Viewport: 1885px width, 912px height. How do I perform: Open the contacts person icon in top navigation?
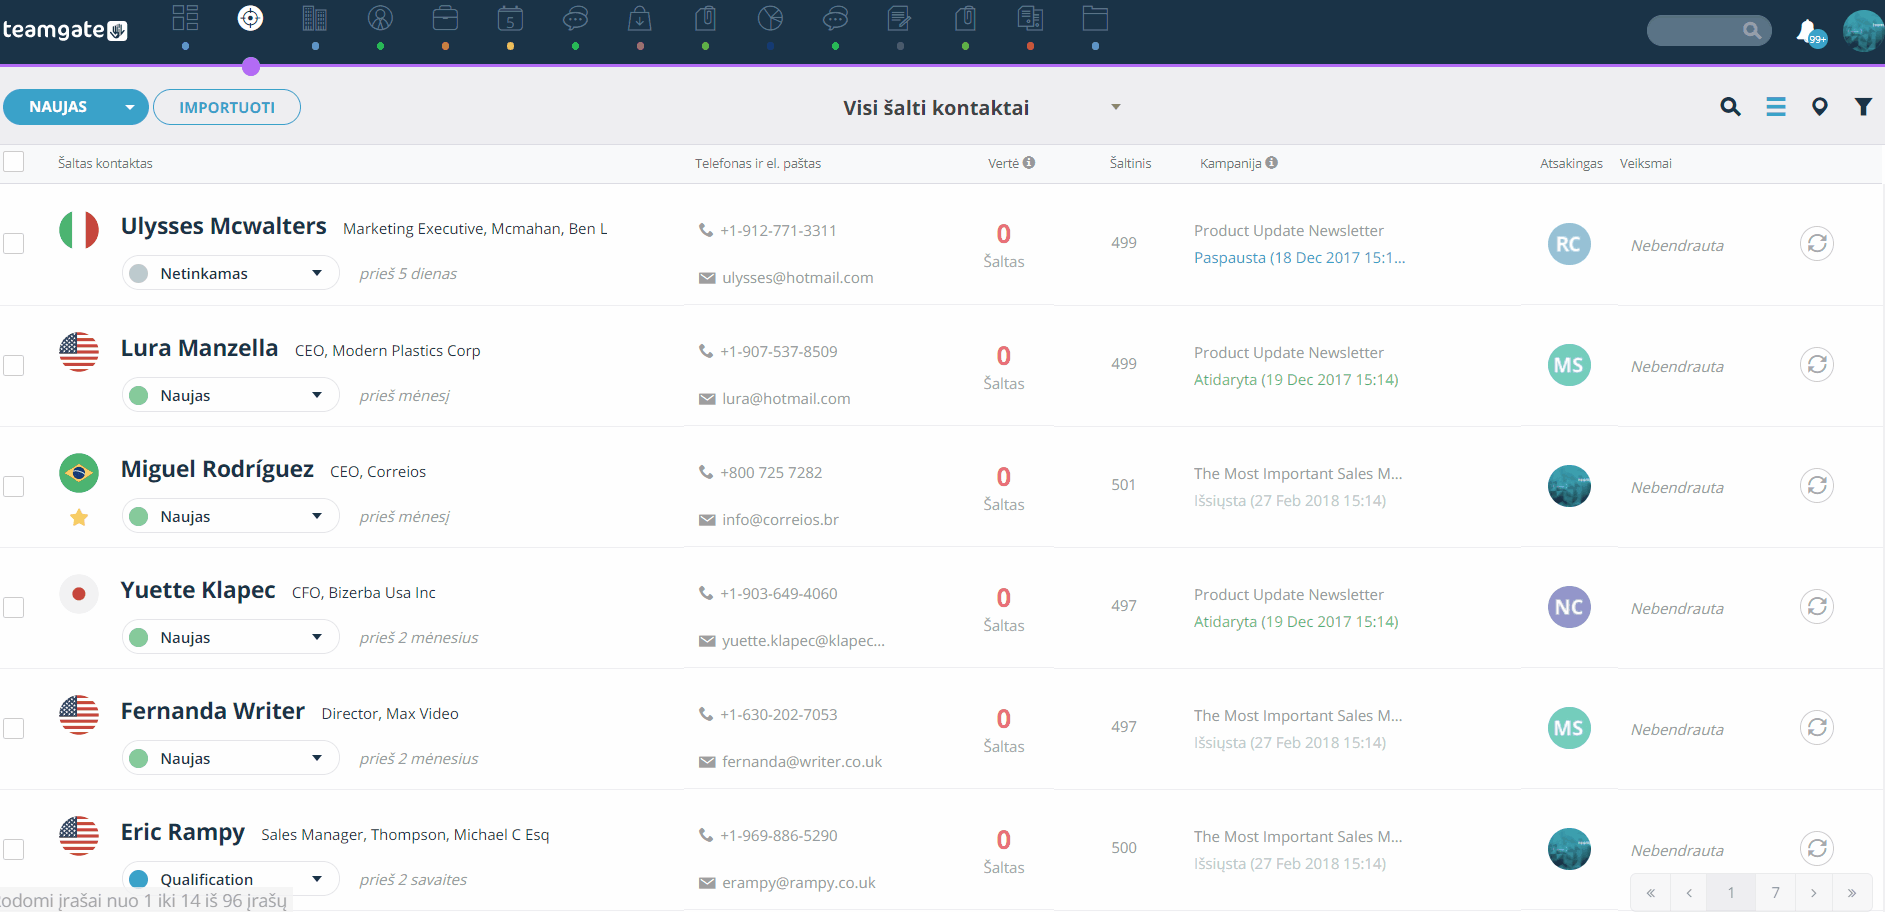point(380,18)
